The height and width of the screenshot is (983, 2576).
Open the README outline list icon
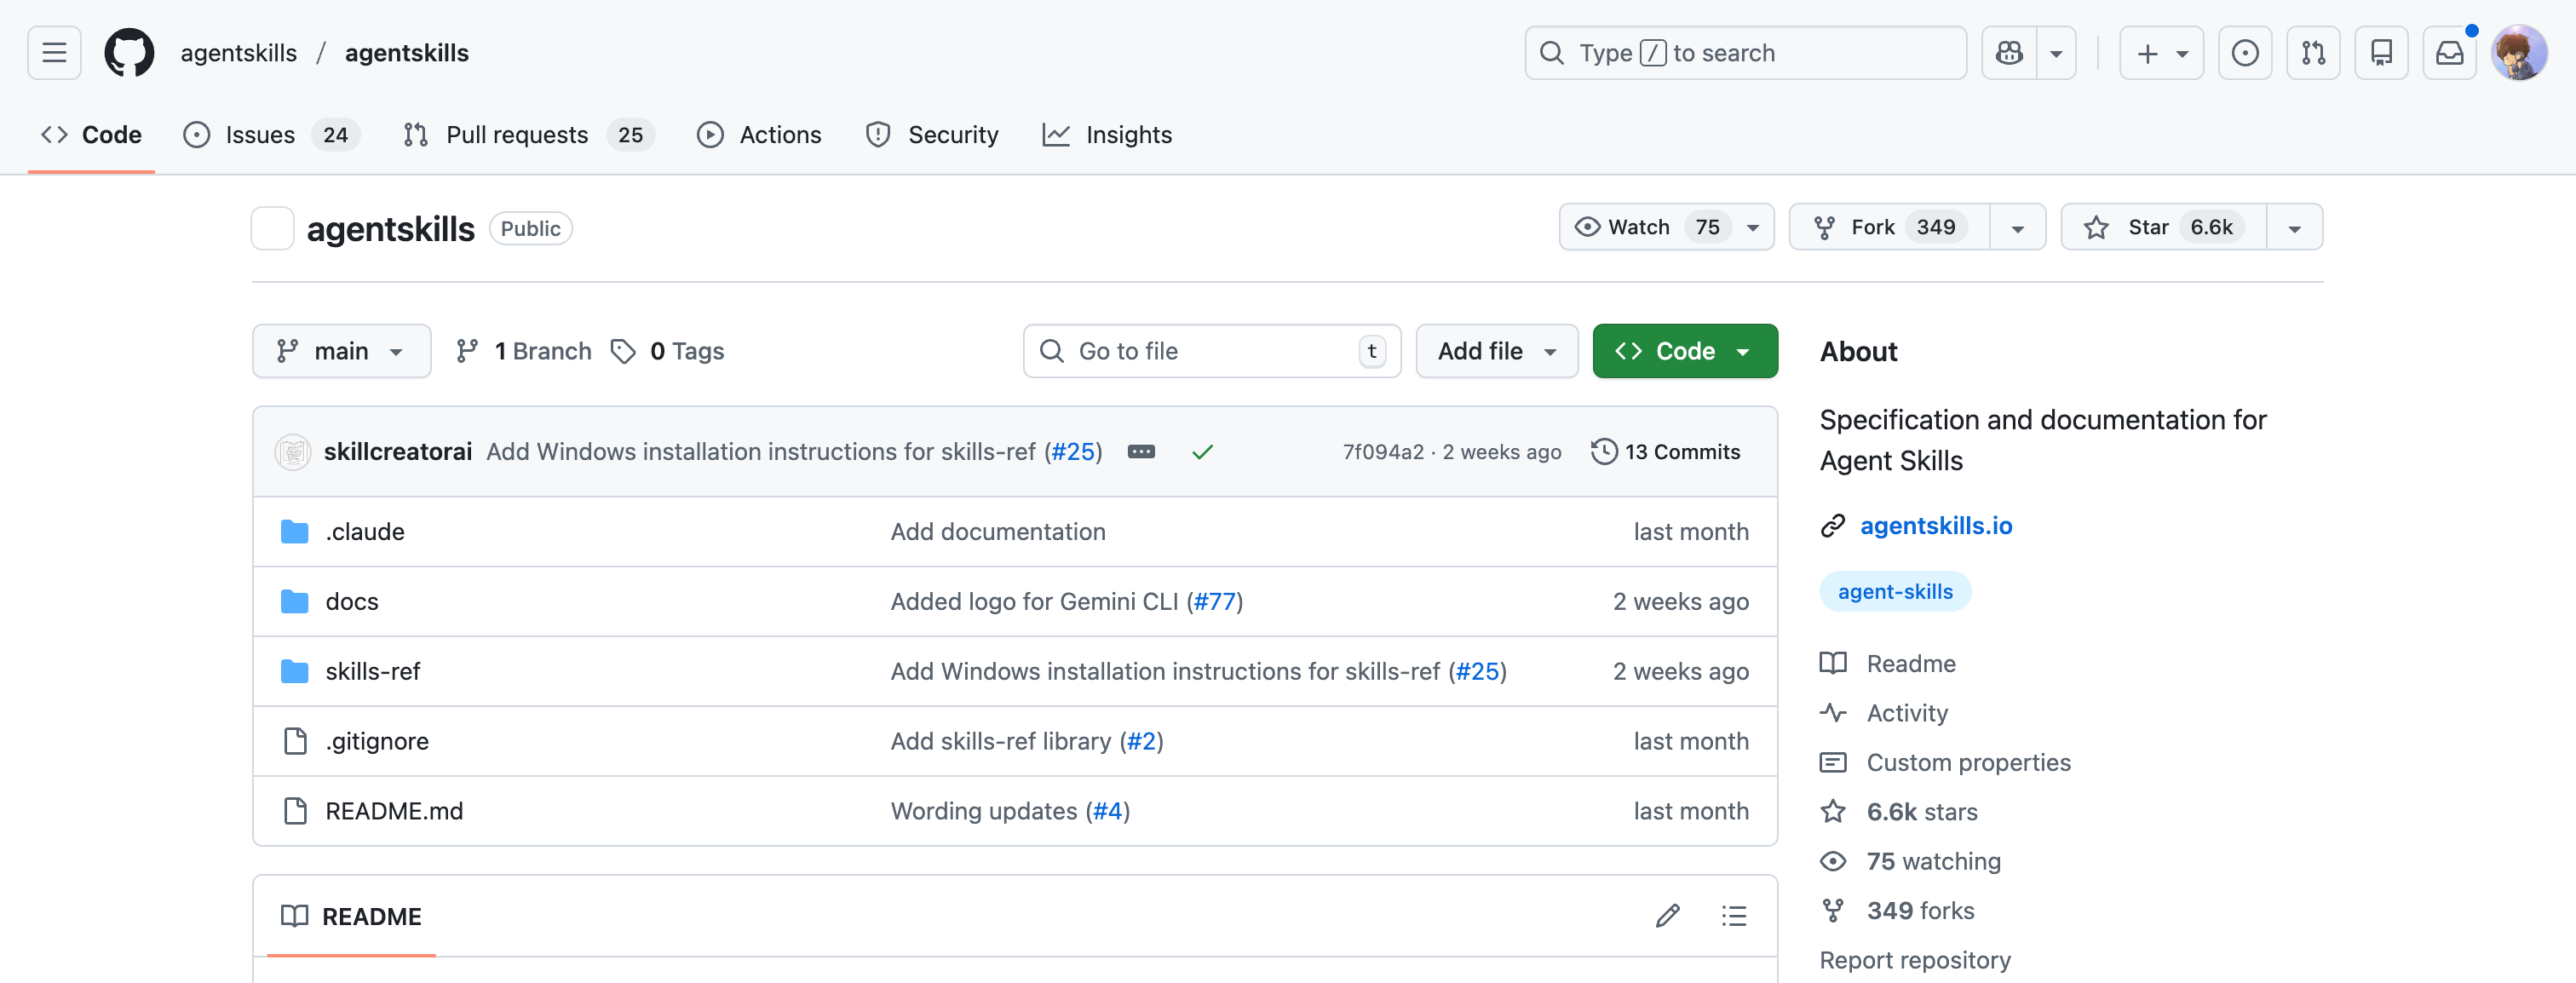1734,916
